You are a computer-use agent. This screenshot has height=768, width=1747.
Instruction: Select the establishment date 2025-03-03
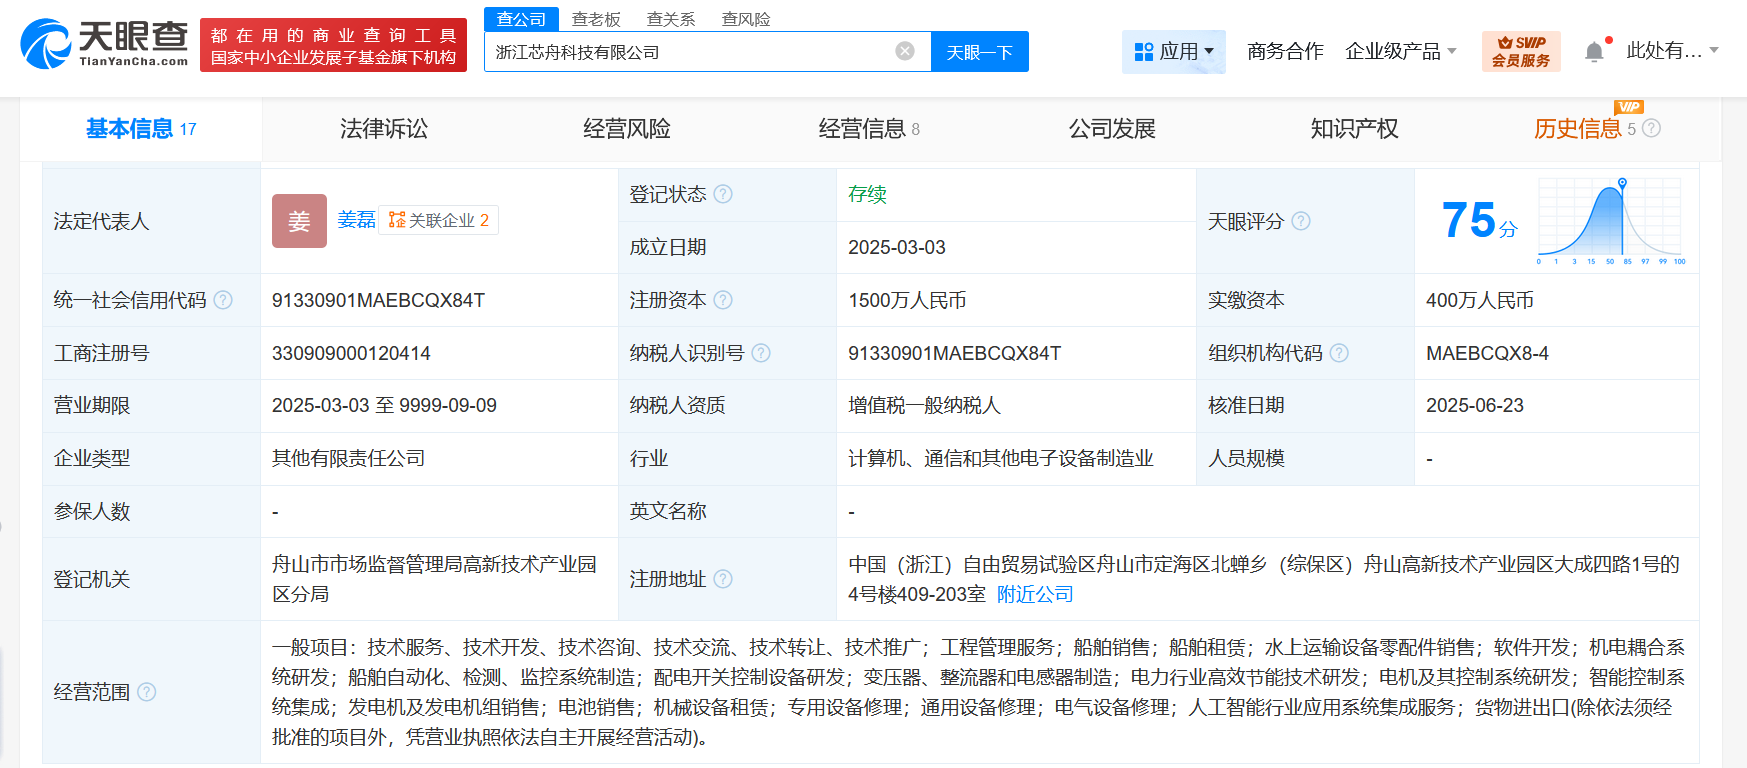click(x=897, y=247)
